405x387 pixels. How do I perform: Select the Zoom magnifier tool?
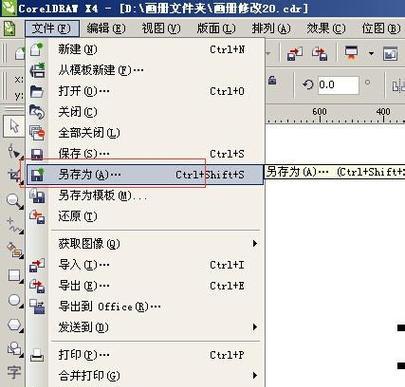tap(14, 201)
